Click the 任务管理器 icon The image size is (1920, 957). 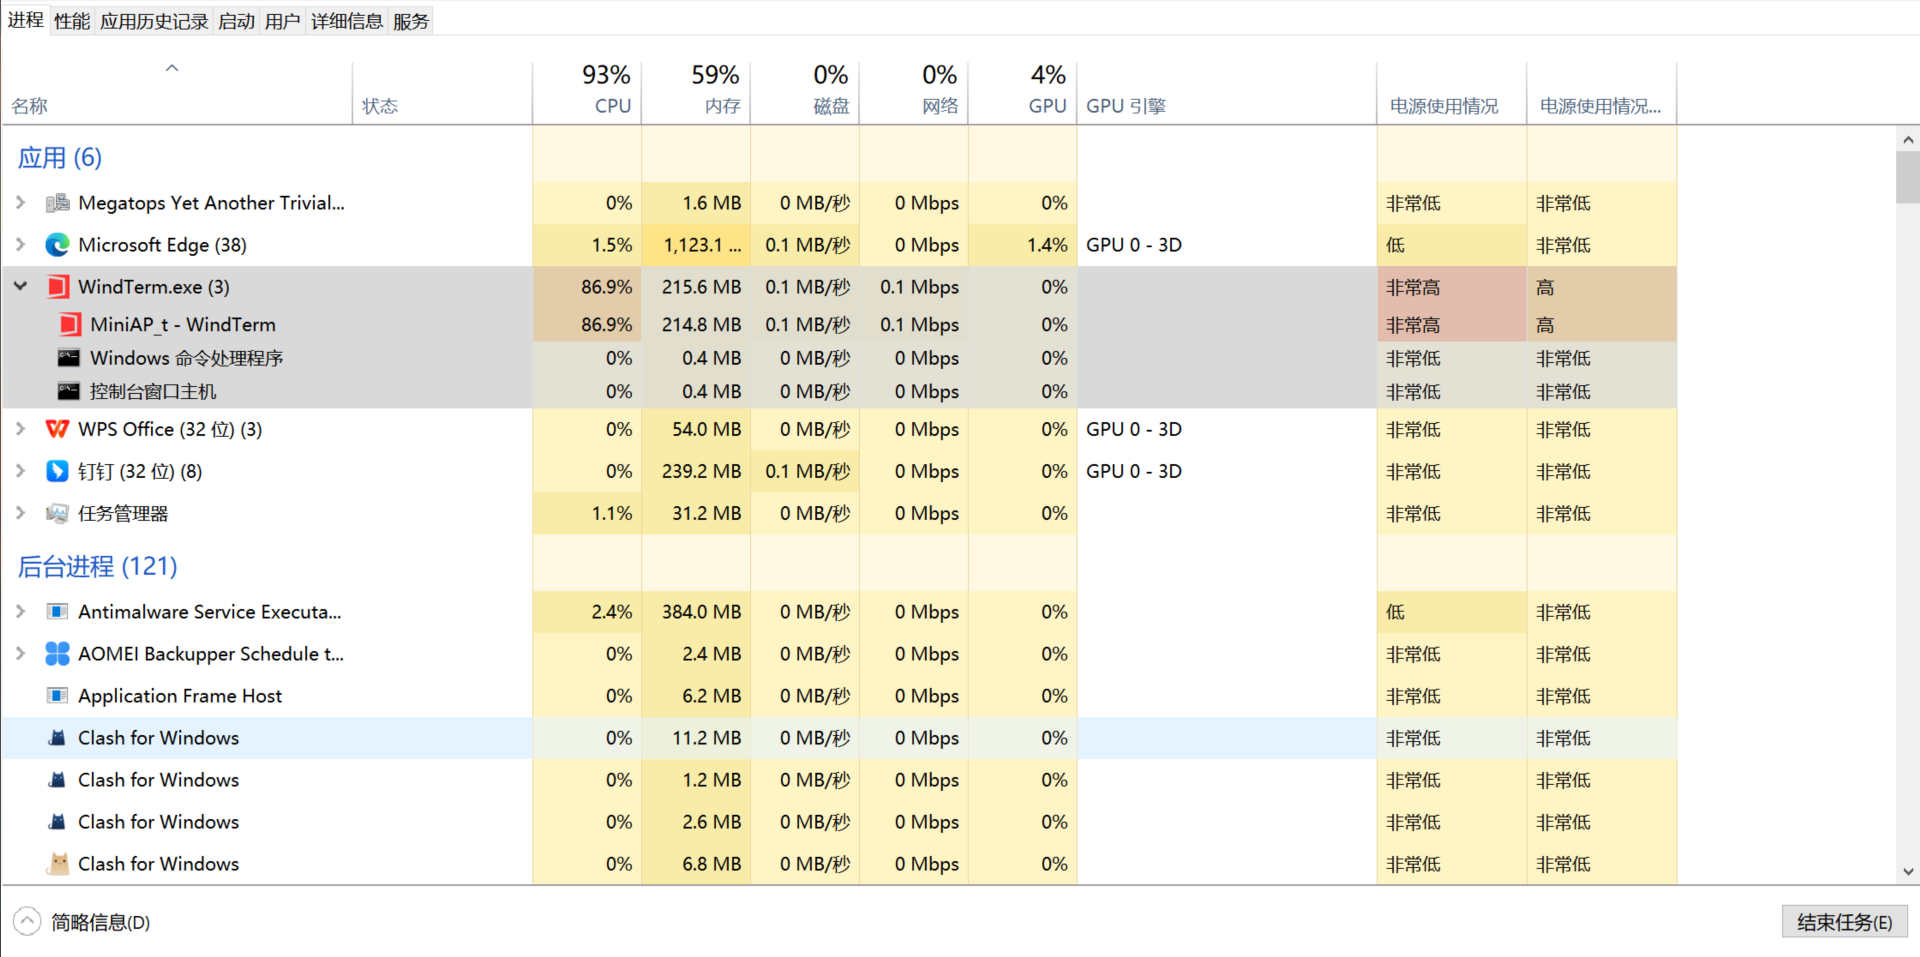tap(57, 513)
